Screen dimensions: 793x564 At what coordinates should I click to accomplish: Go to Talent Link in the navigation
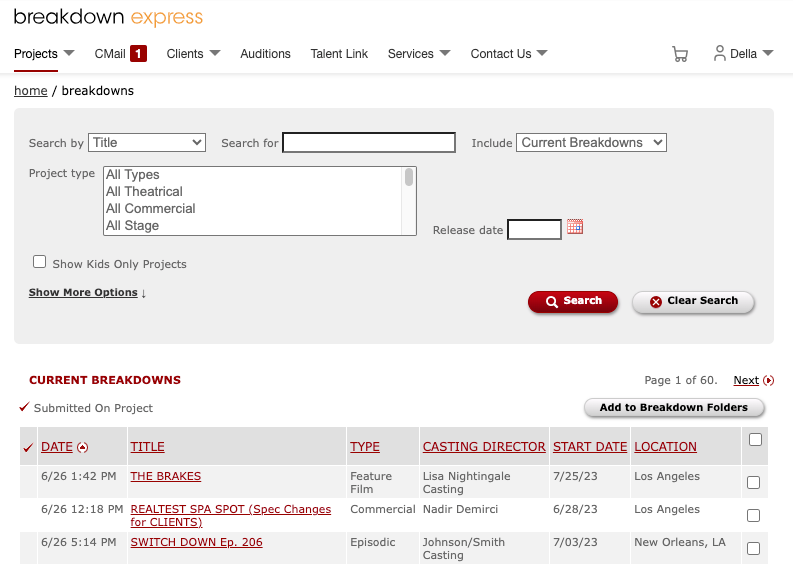(339, 54)
